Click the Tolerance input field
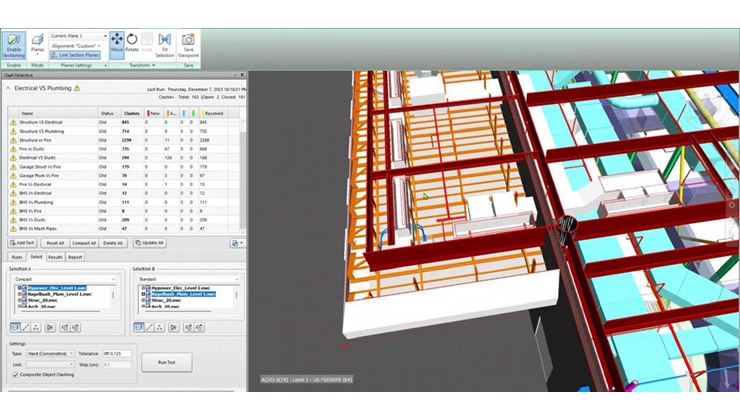The image size is (740, 420). 117,353
